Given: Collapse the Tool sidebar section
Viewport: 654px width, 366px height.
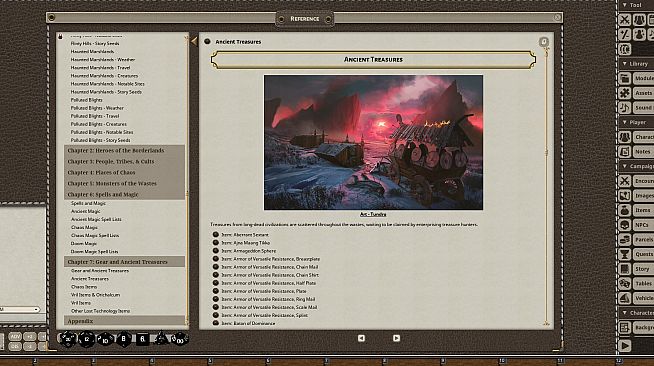Looking at the screenshot, I should coord(624,5).
